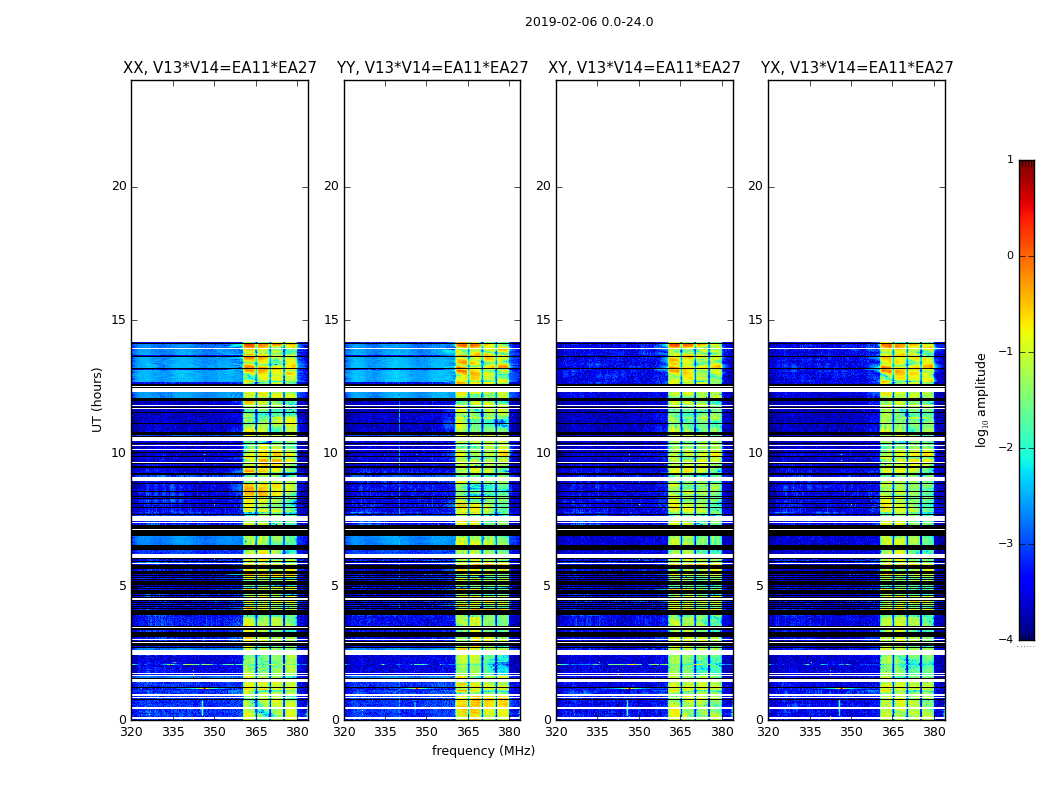Viewport: 1050px width, 800px height.
Task: Click the 2019-02-06 0.0-24.0 figure title
Action: tap(589, 22)
